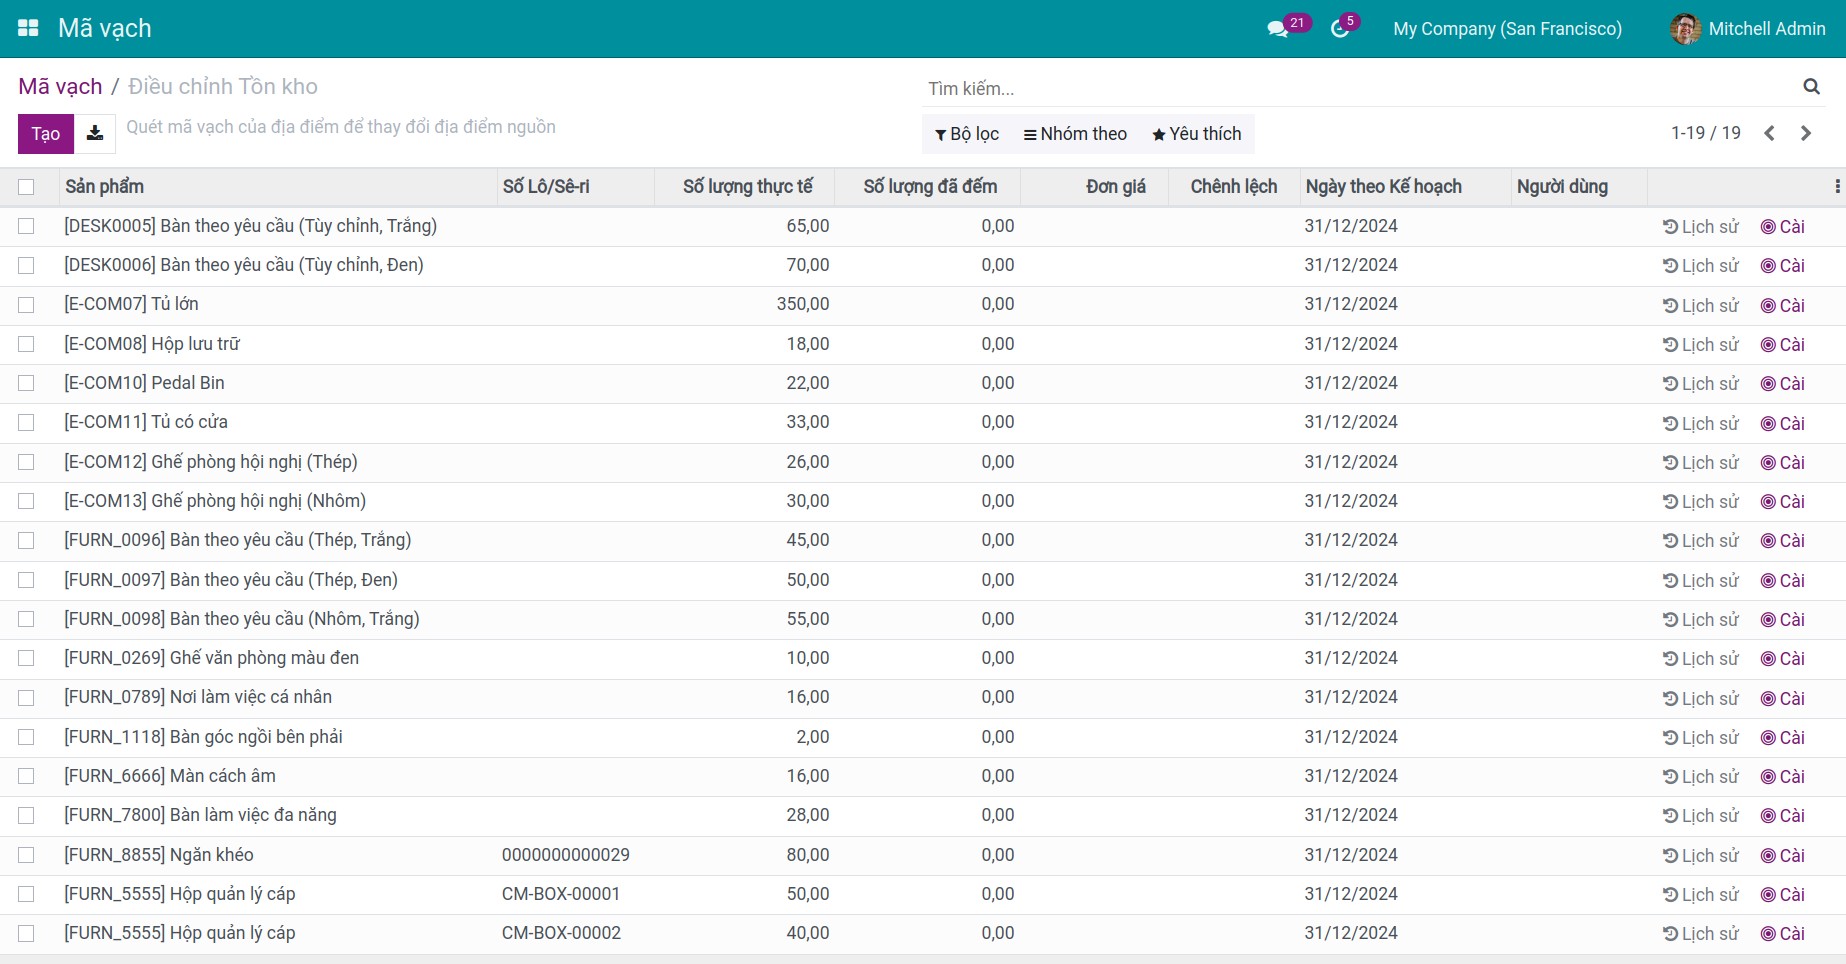Check the FURN_7800 Bàn làm việc đa năng checkbox
Viewport: 1846px width, 964px height.
pos(26,815)
